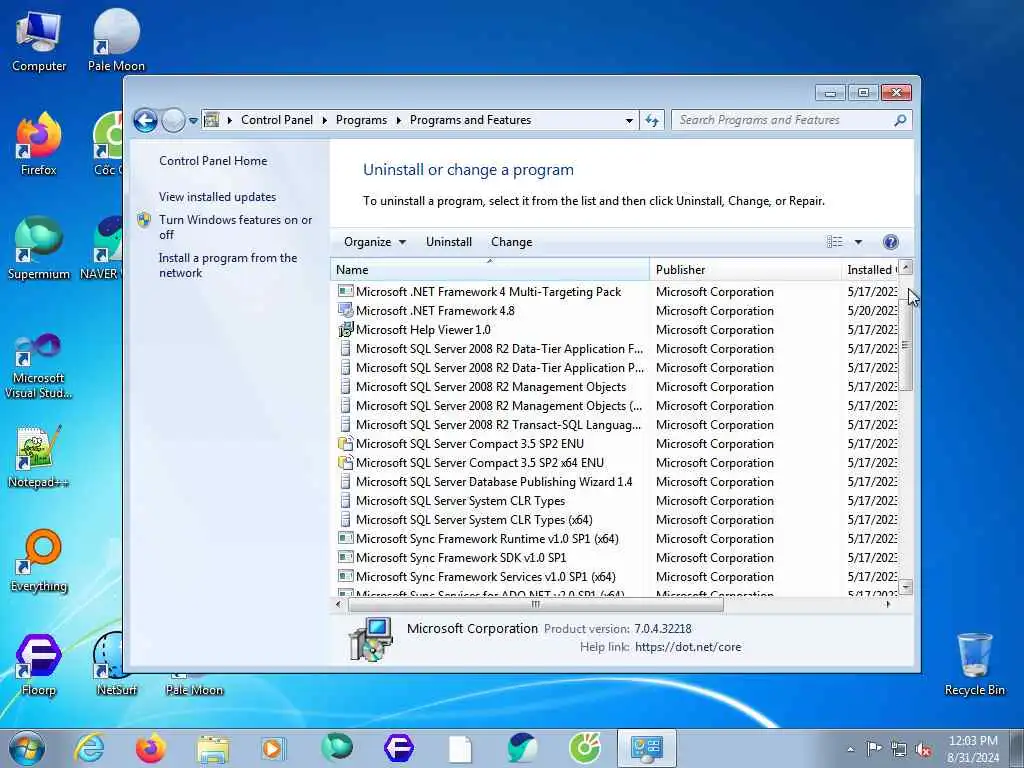Click the Action Center flag tray icon
1024x768 pixels.
[x=874, y=748]
